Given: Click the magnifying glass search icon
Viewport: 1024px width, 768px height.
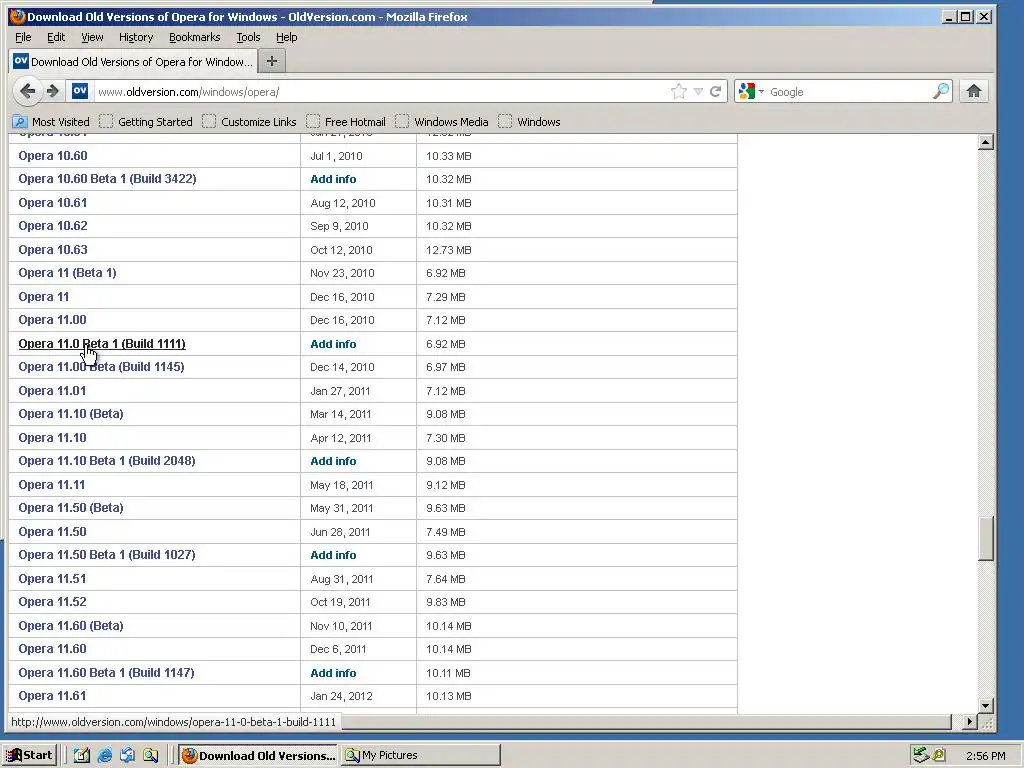Looking at the screenshot, I should click(x=940, y=91).
